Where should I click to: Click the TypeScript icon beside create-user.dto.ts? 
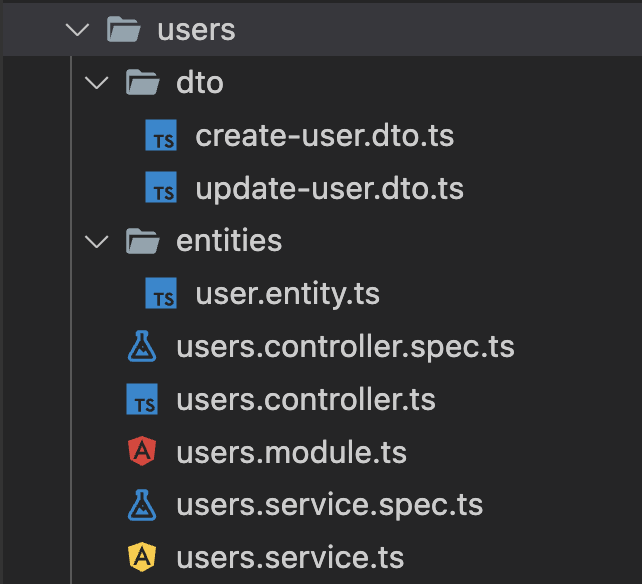161,136
